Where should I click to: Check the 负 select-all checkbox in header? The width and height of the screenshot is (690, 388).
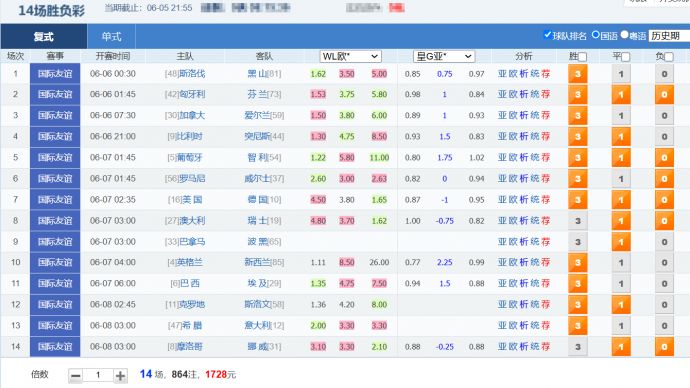669,57
